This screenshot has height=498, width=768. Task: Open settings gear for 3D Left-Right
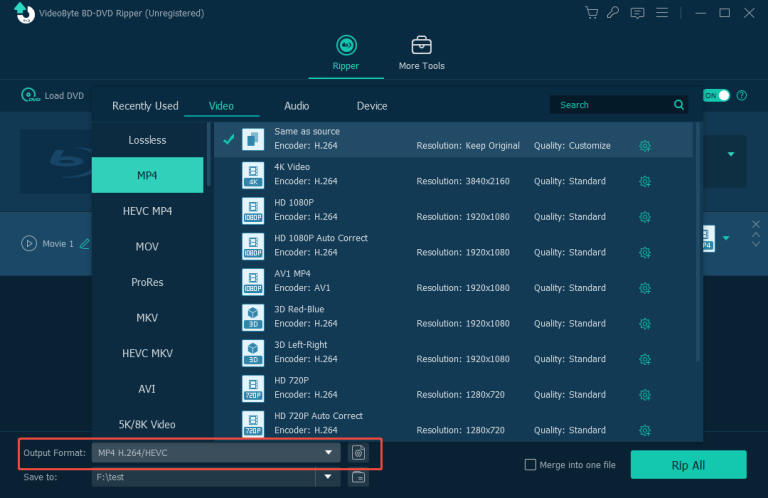point(645,359)
